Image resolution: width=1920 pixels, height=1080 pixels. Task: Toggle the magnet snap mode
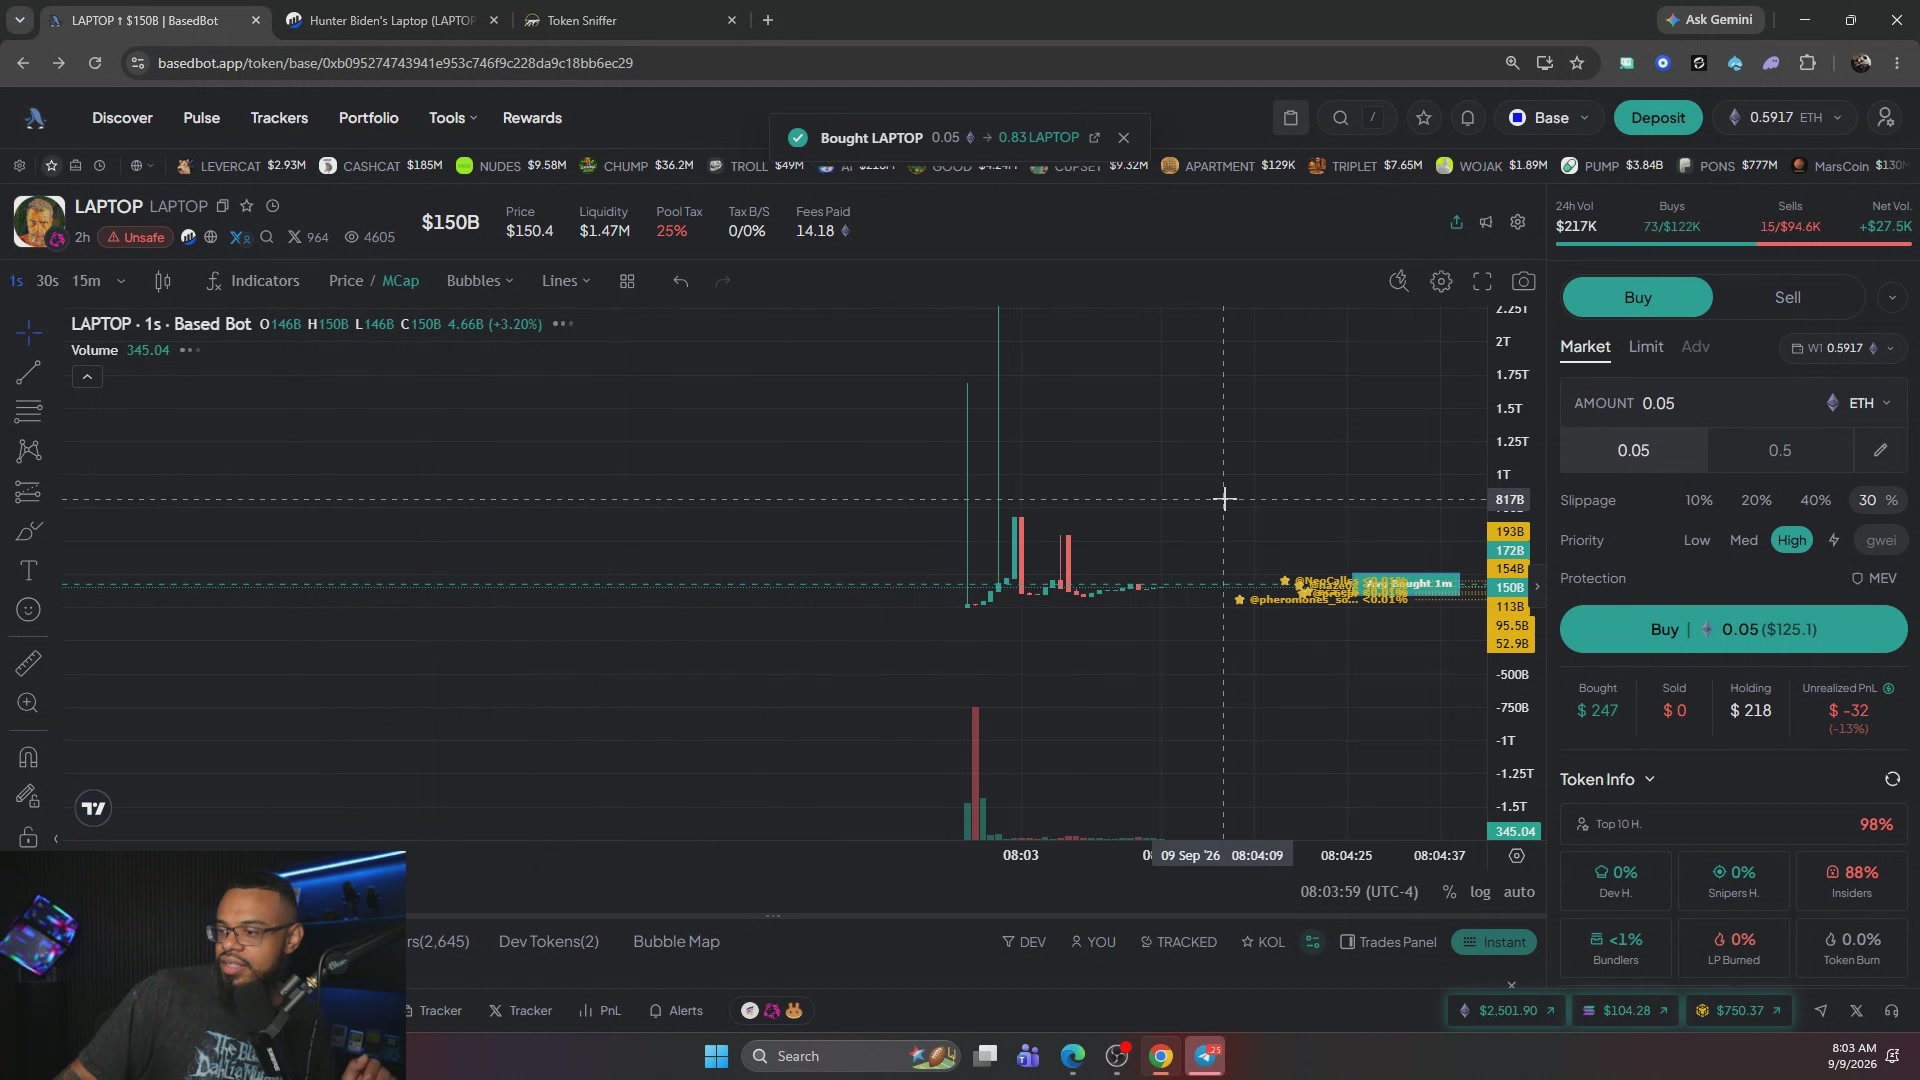[x=28, y=757]
